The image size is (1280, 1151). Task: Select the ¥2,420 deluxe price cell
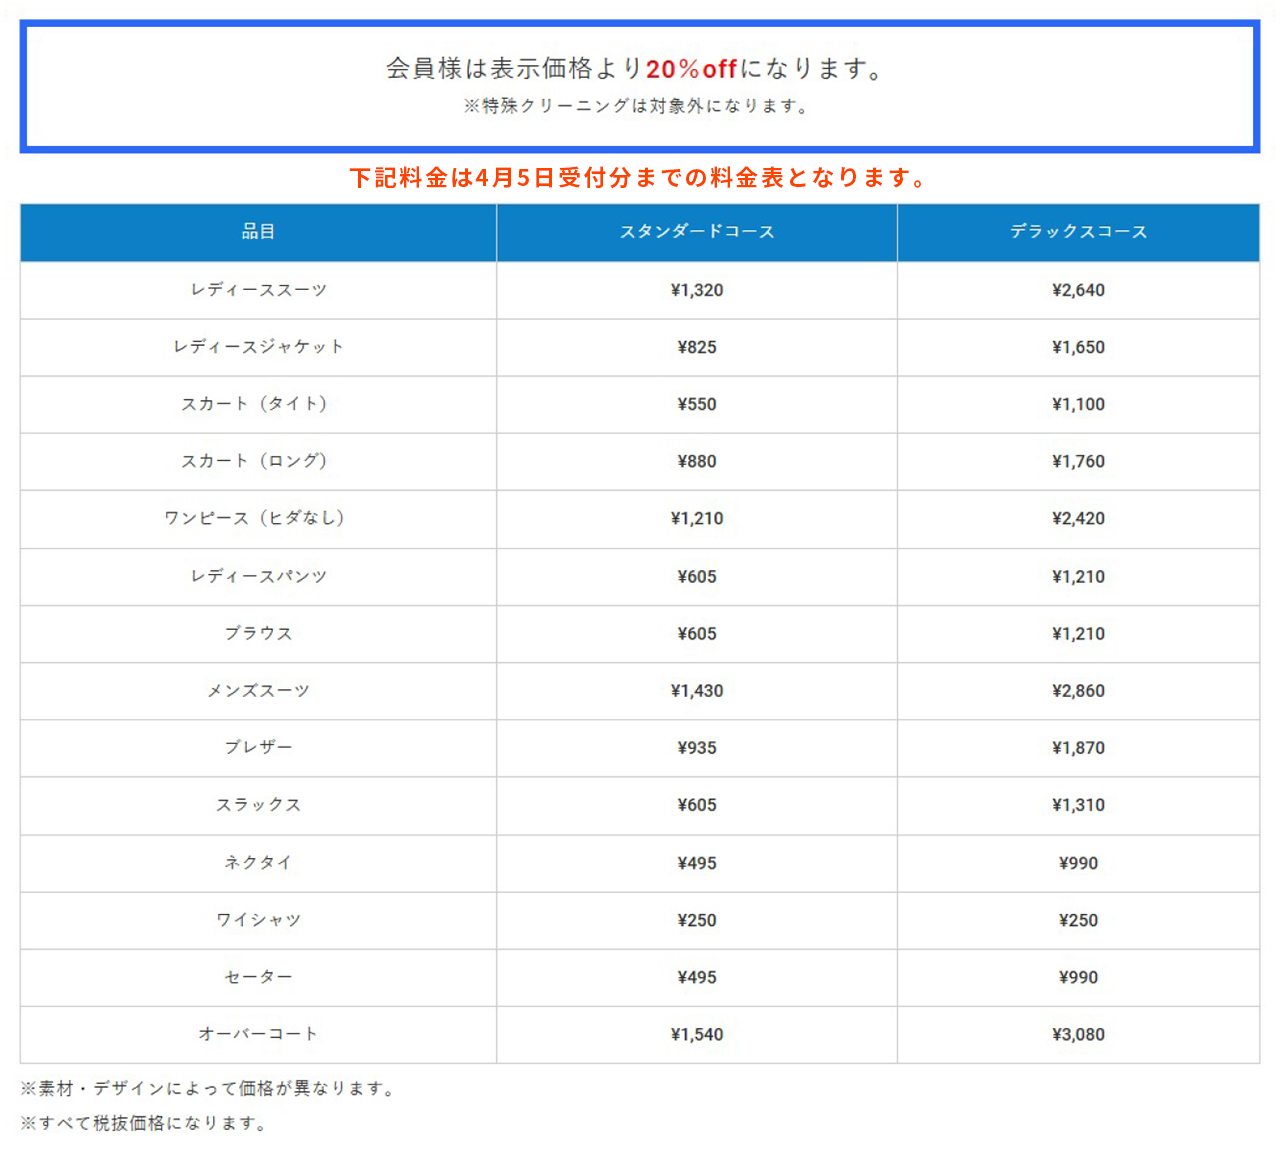tap(1078, 518)
